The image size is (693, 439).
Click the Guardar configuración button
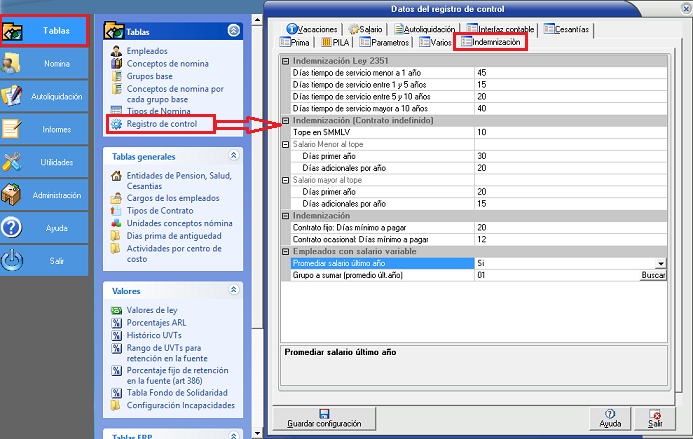[x=324, y=417]
